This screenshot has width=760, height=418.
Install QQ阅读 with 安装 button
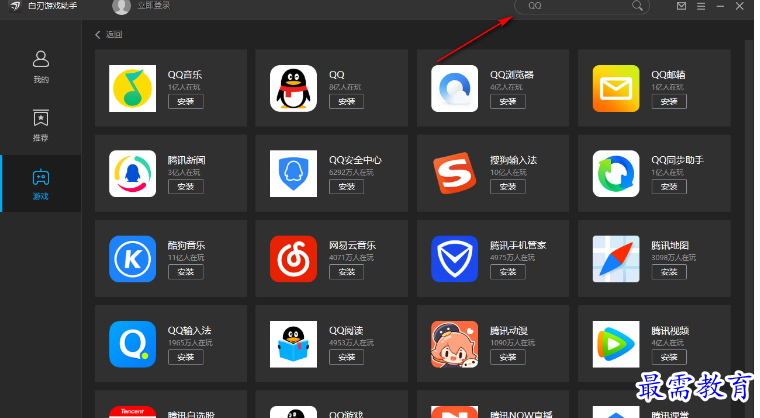[x=347, y=357]
